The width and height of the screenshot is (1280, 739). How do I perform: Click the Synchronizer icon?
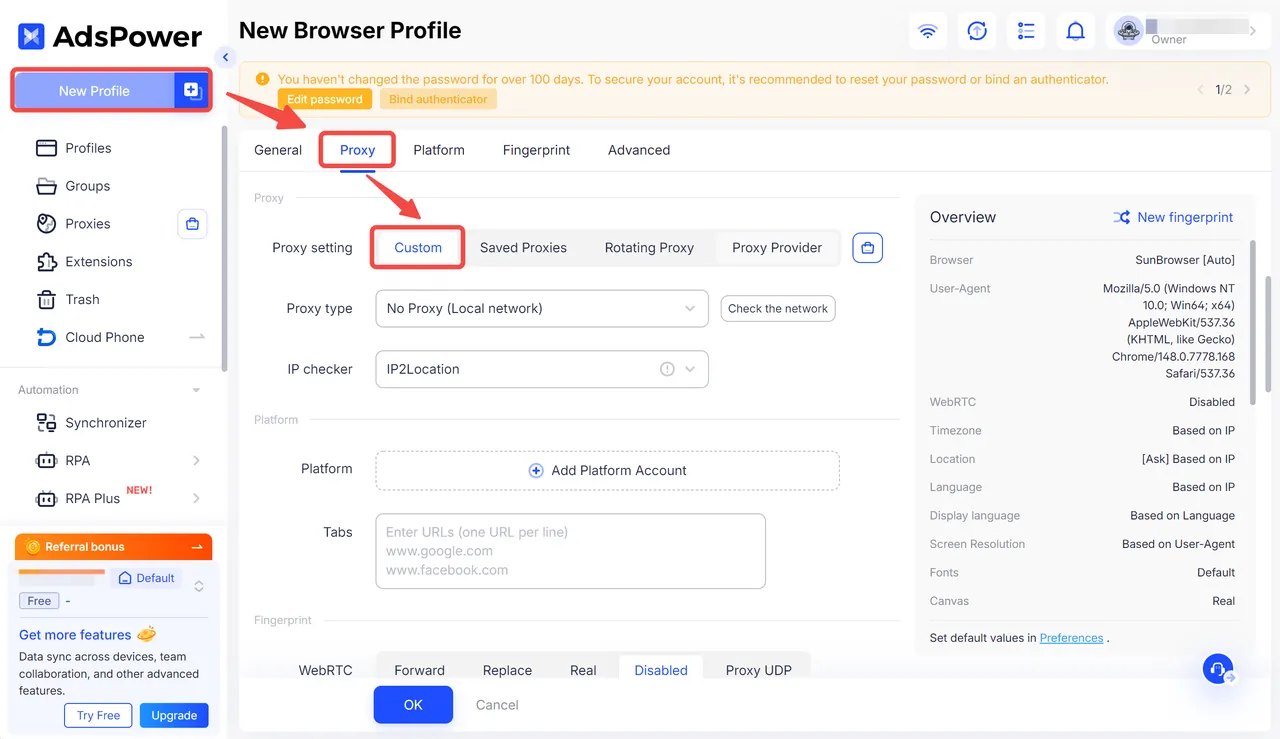[x=46, y=423]
